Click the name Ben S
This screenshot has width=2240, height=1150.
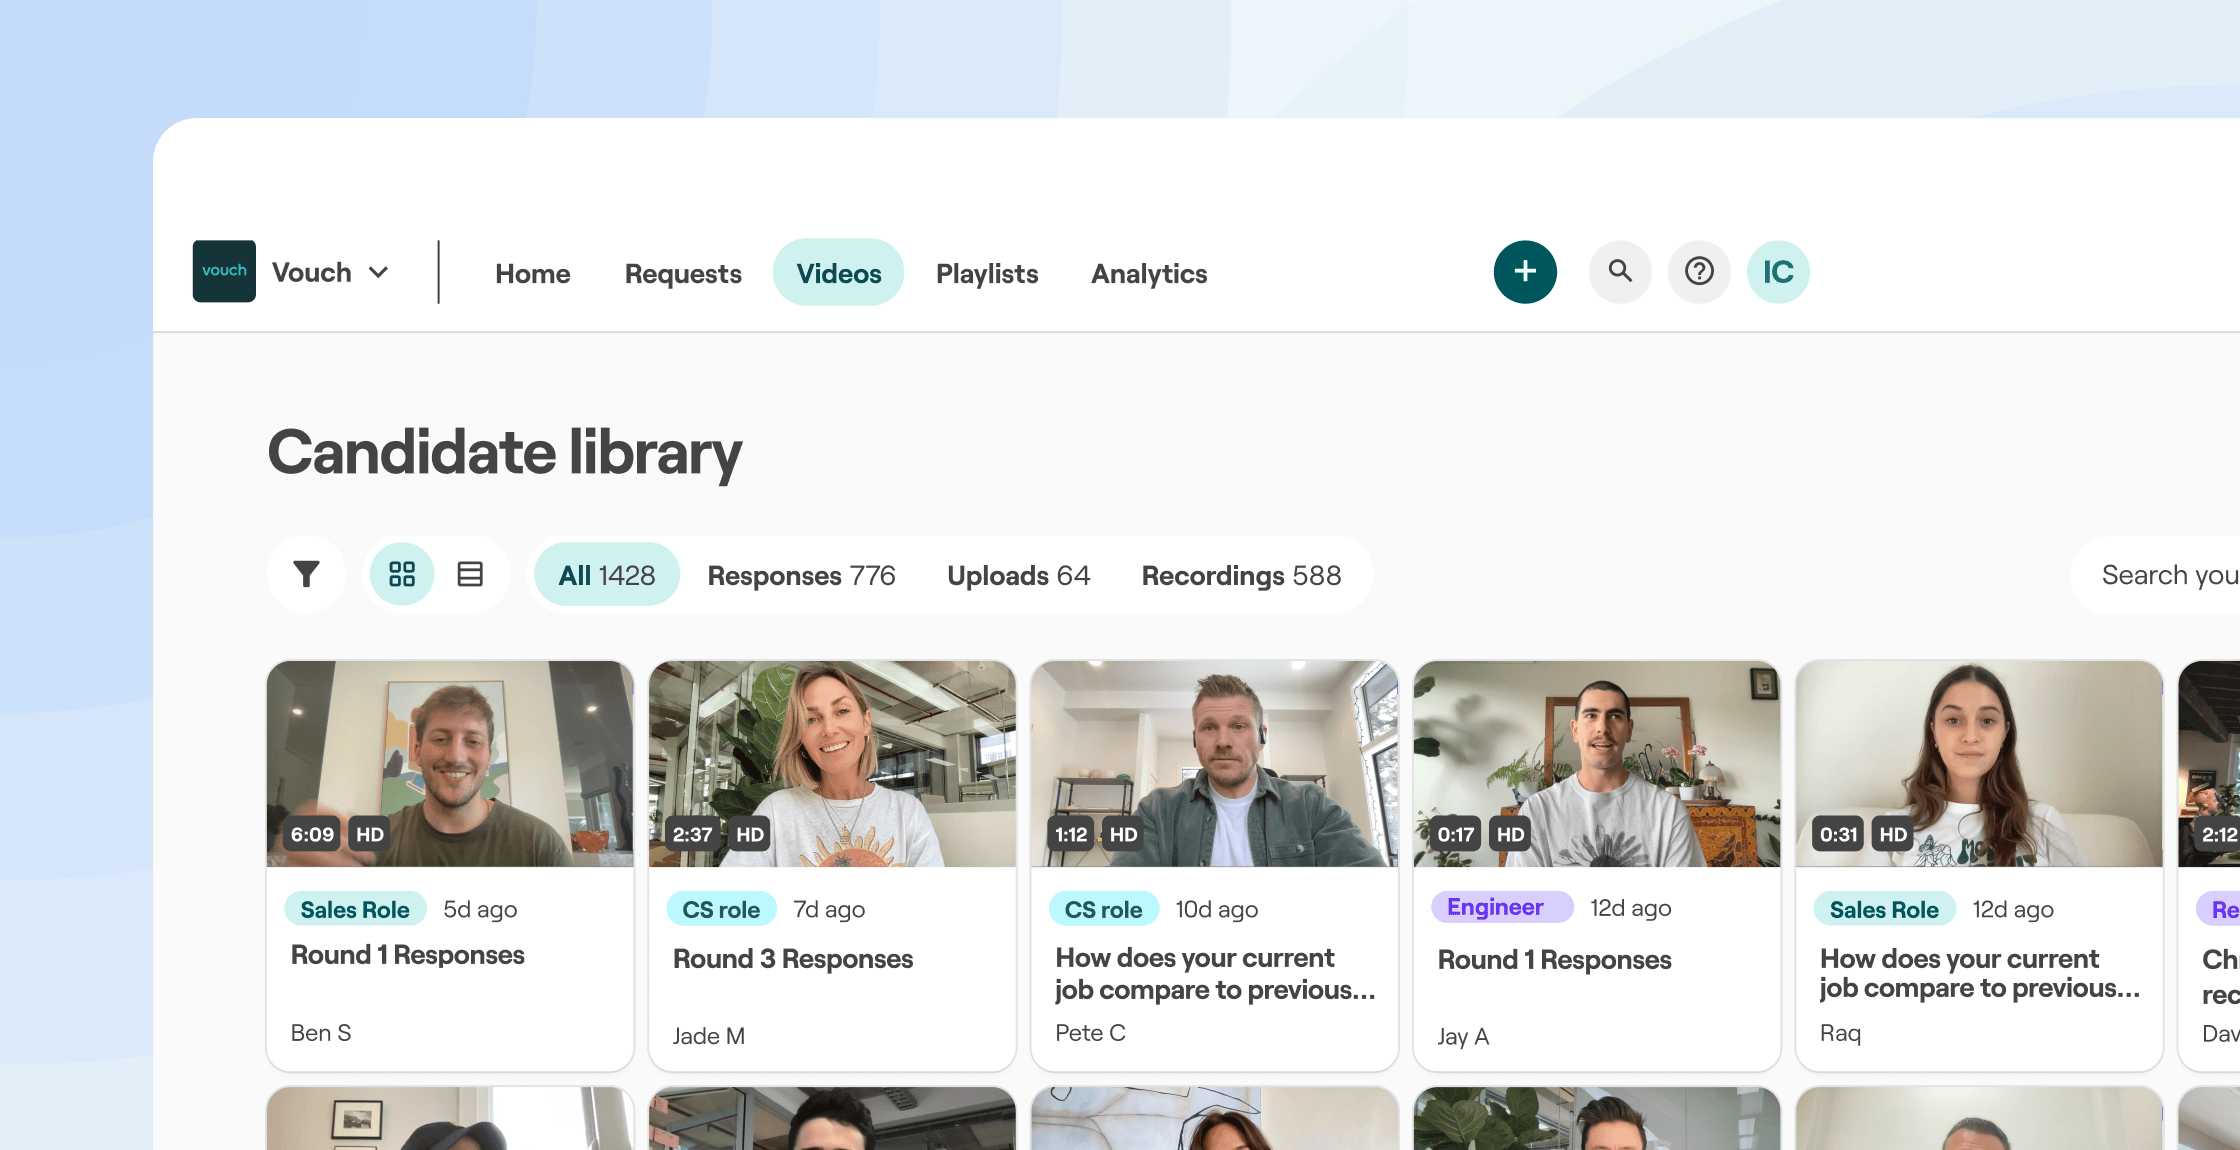pos(321,1033)
